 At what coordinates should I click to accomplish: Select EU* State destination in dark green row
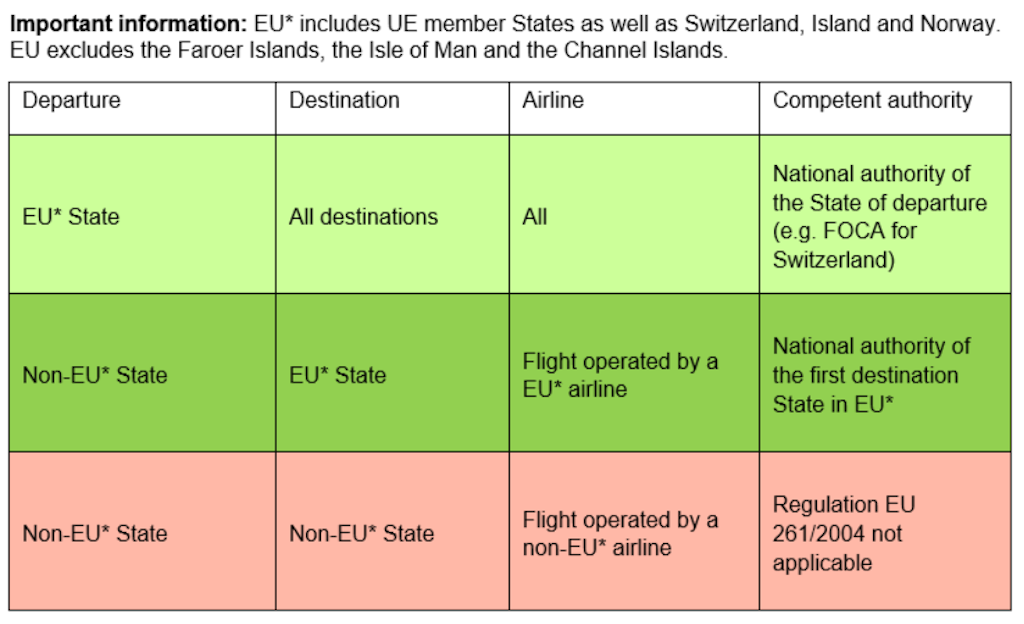(x=337, y=375)
